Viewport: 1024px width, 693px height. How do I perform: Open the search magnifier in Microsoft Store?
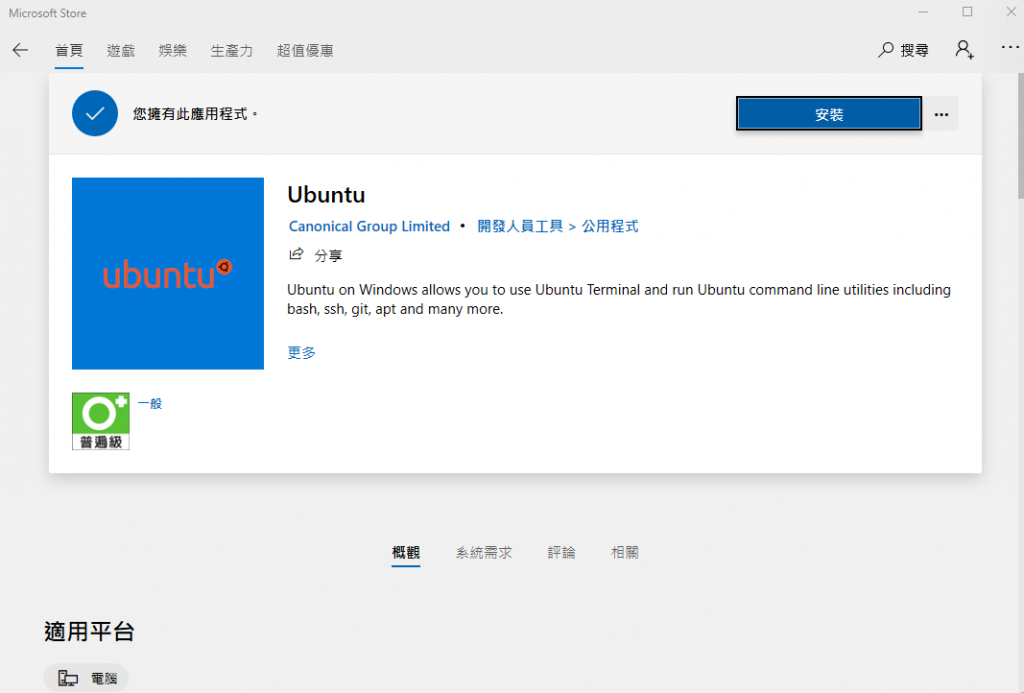pos(886,50)
